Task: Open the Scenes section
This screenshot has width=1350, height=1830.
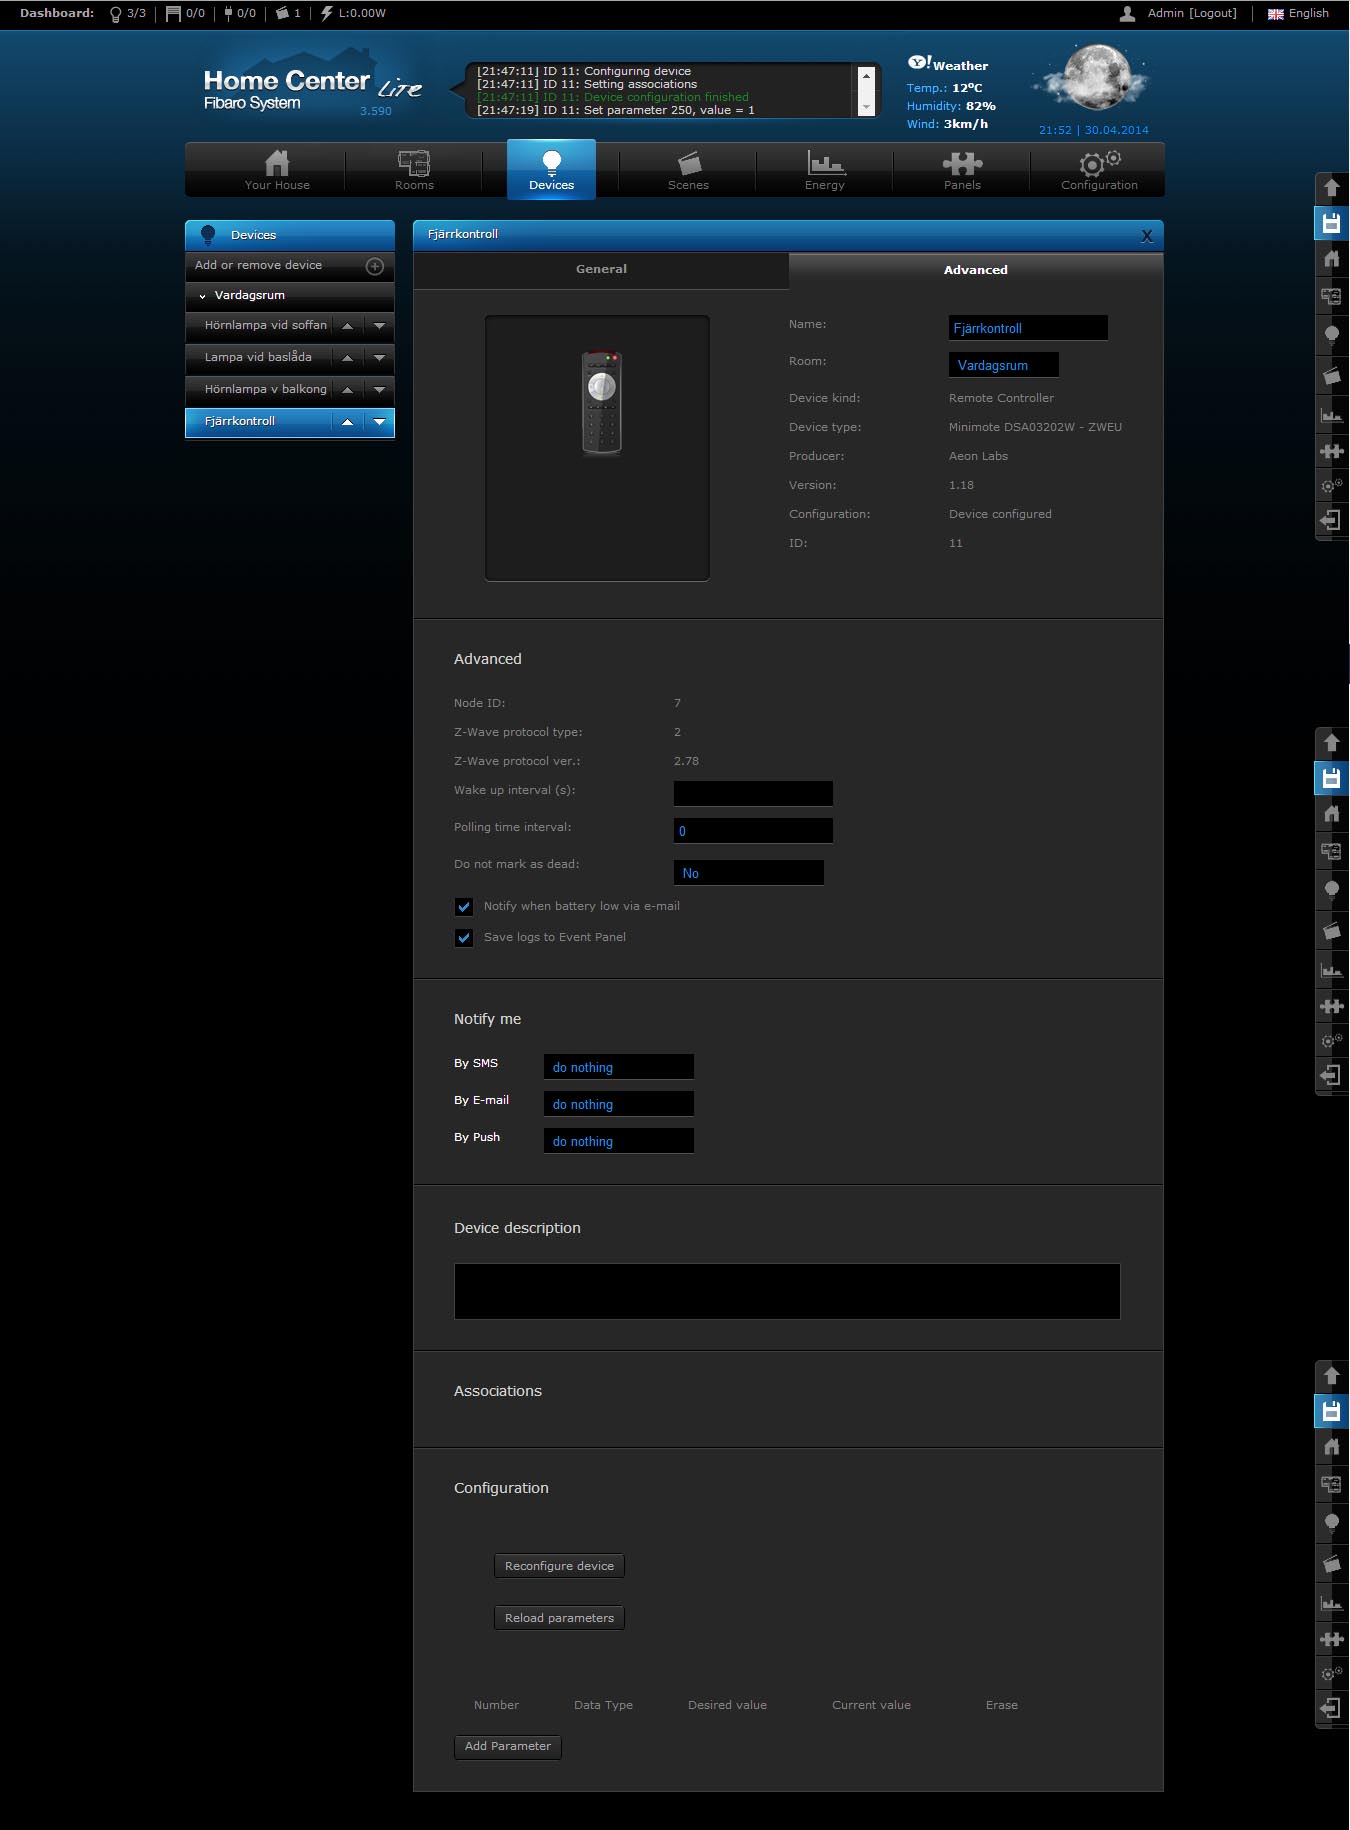Action: (688, 169)
